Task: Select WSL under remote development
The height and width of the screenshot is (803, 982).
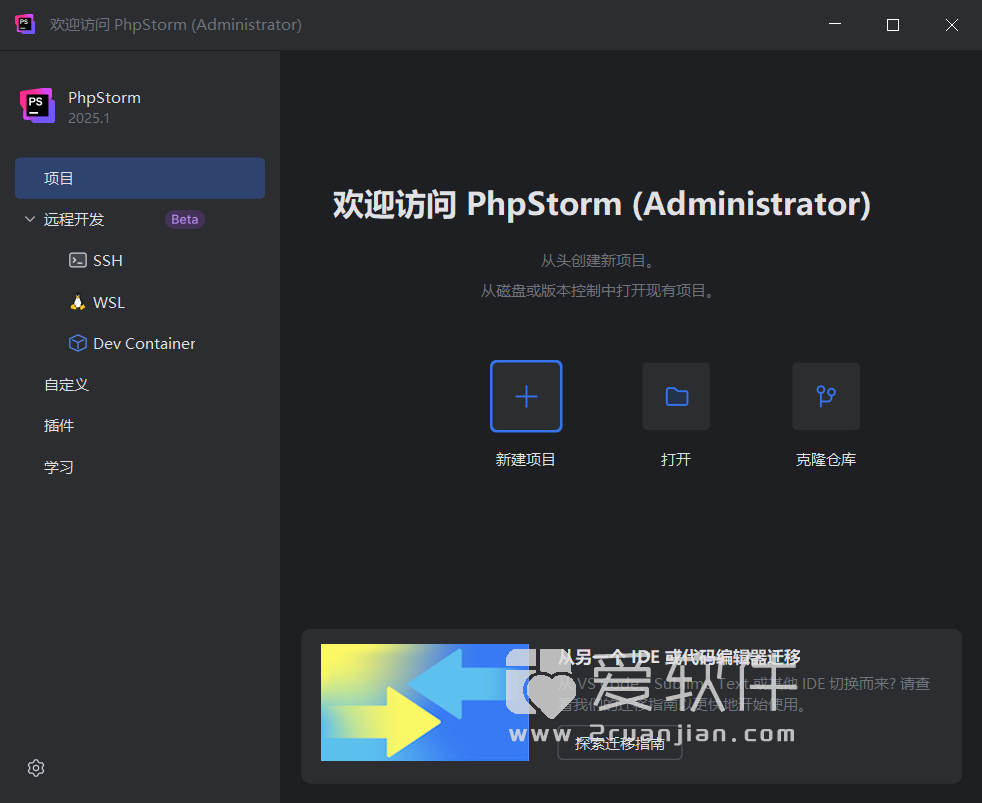Action: [x=109, y=303]
